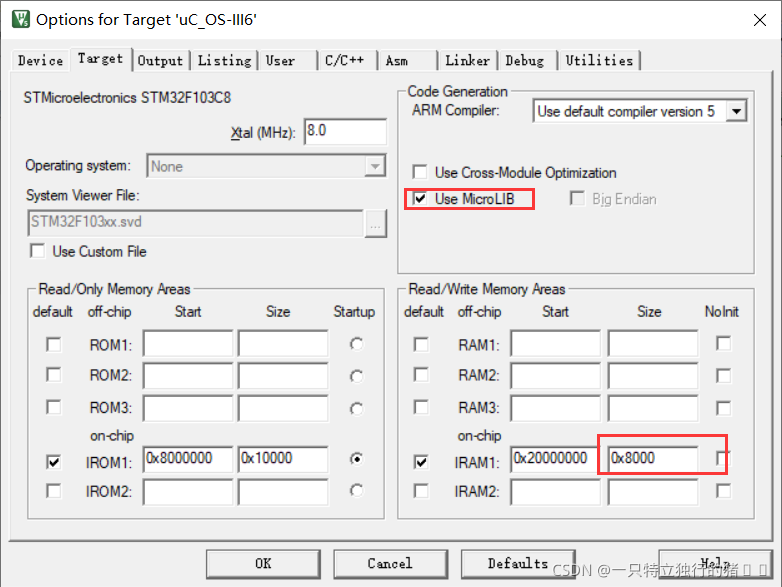
Task: Click the Help button
Action: 715,564
